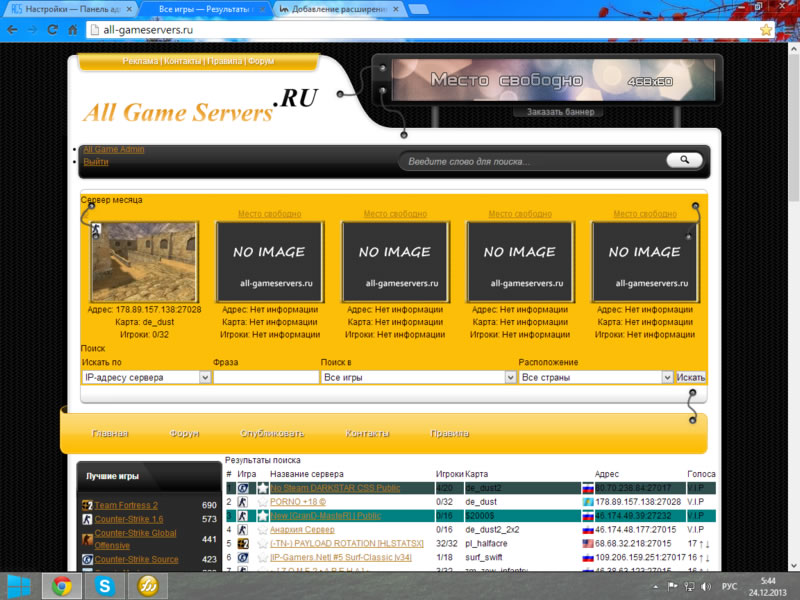Open Контакты in the yellow navigation bar
The image size is (800, 600).
pos(367,433)
